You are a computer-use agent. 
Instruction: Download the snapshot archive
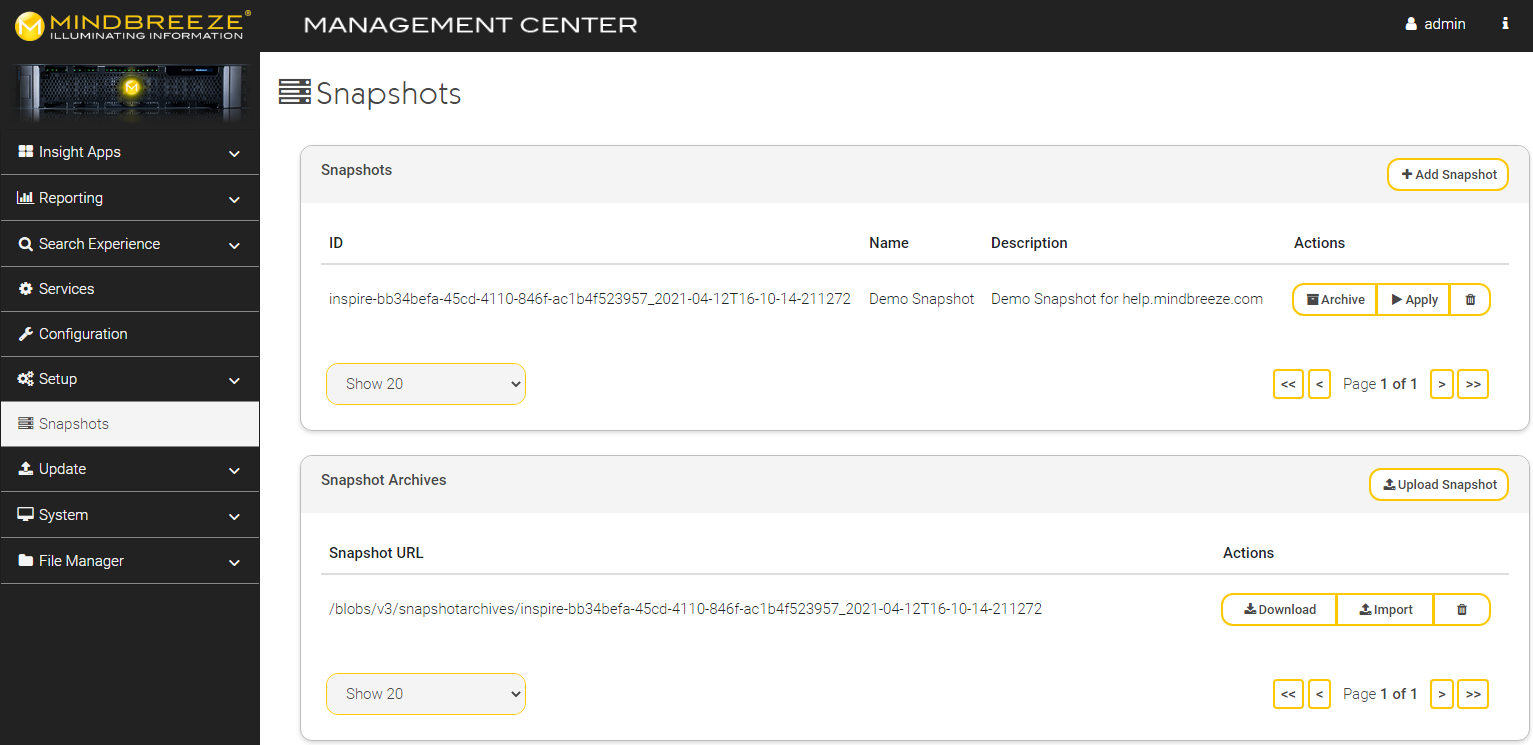pos(1279,609)
